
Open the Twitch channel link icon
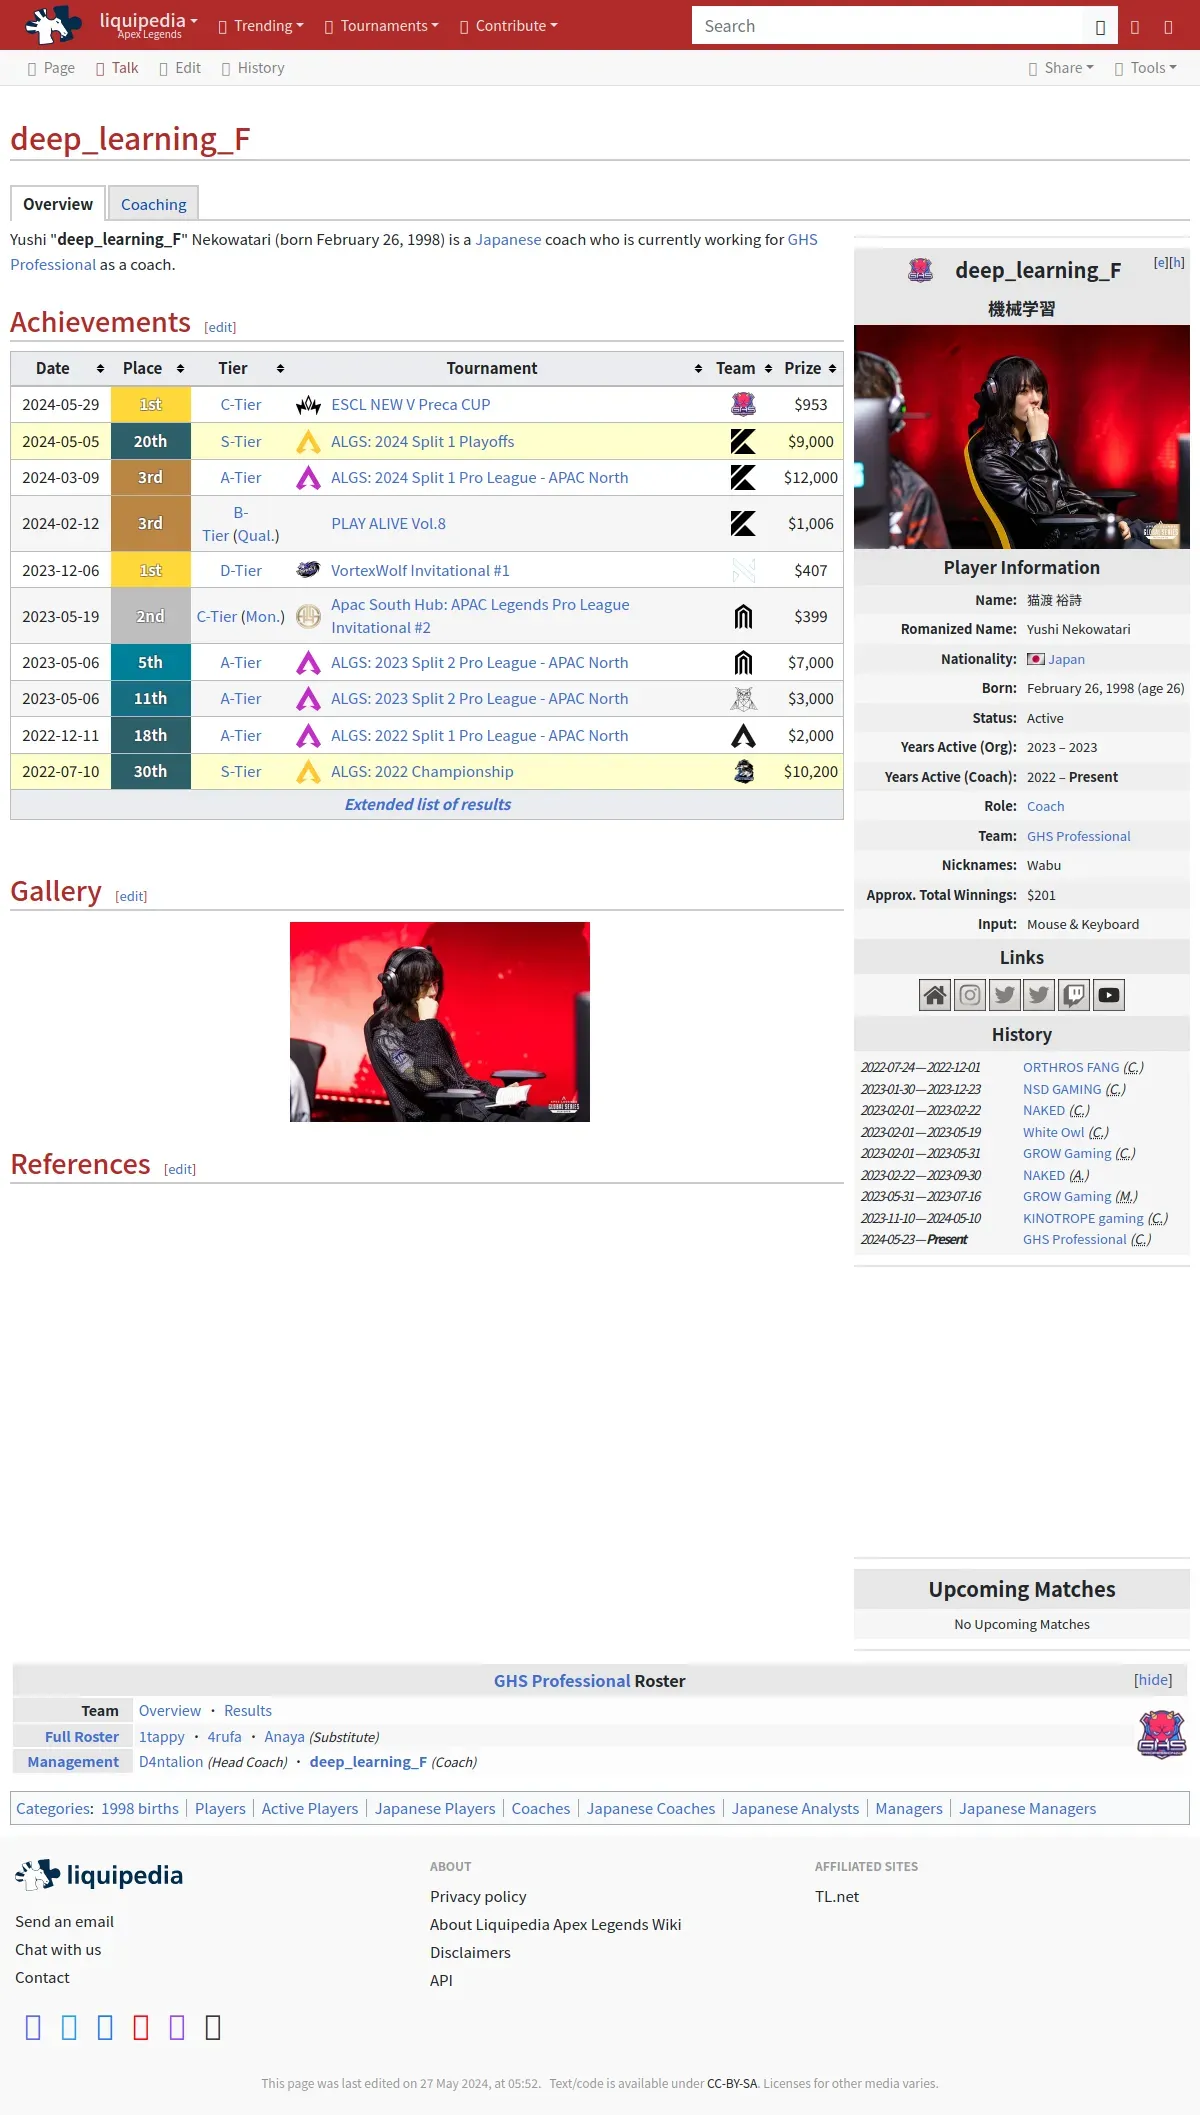pyautogui.click(x=1074, y=995)
